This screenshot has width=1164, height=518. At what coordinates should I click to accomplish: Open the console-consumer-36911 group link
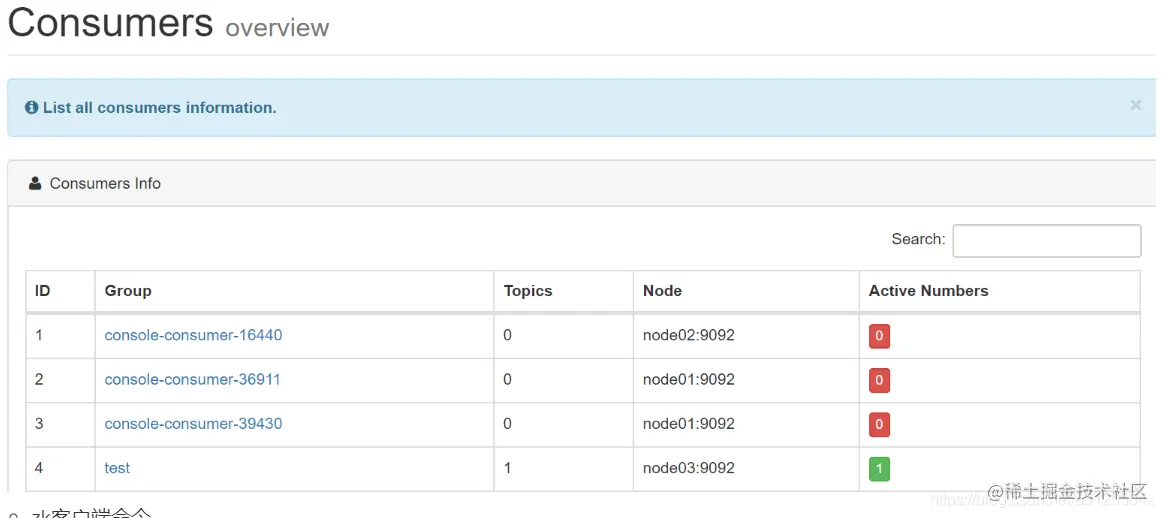point(192,380)
